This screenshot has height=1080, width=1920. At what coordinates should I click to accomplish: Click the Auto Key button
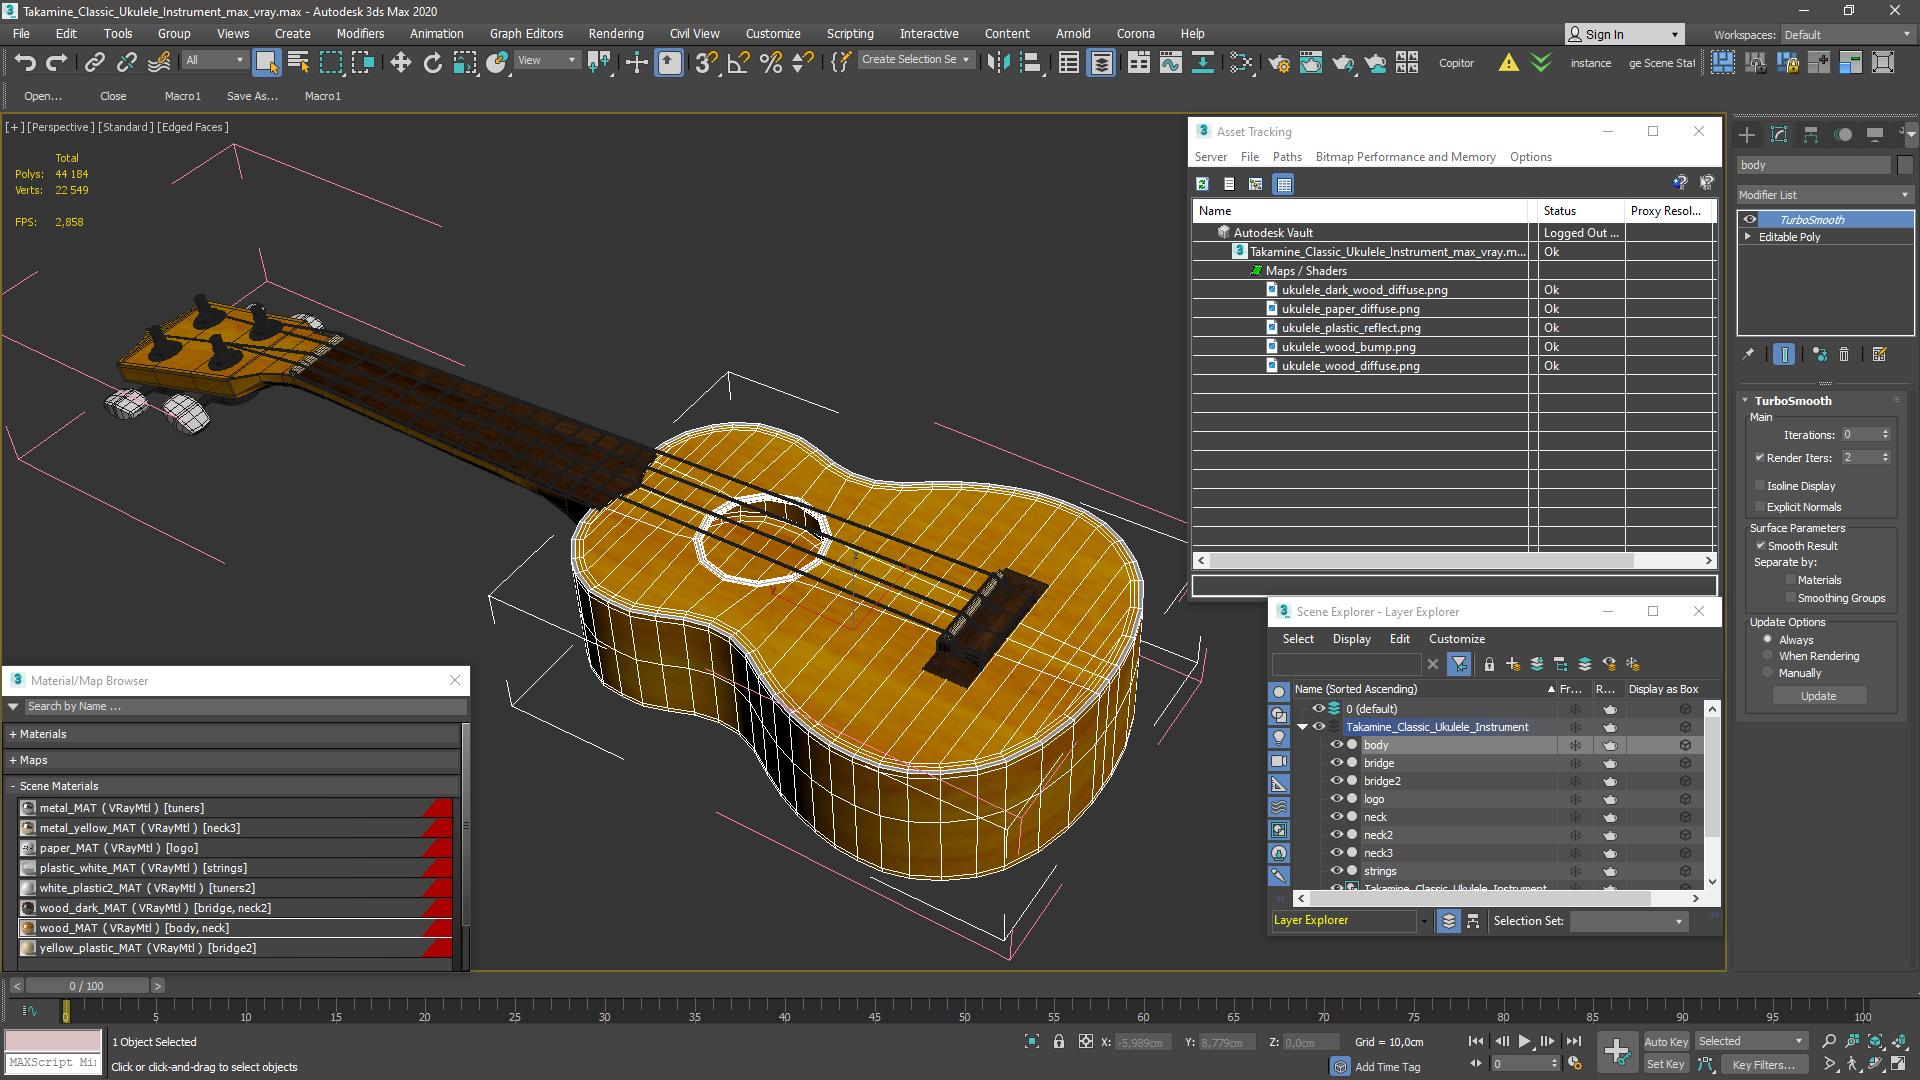click(x=1666, y=1041)
